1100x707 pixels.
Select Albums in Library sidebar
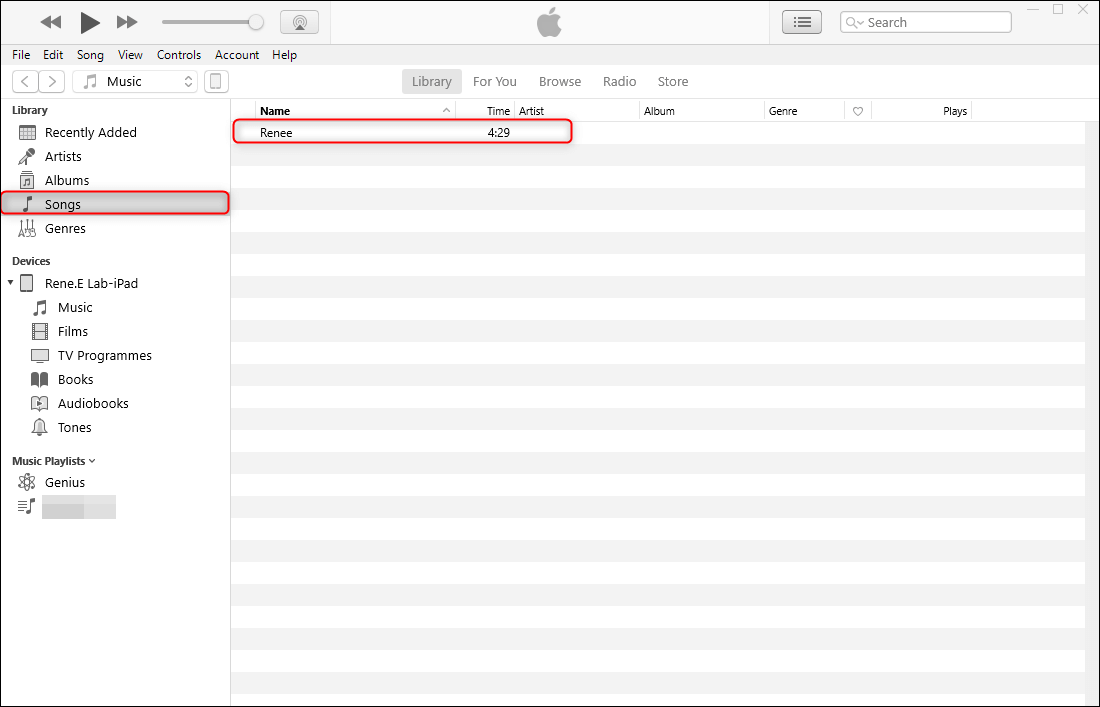(x=115, y=180)
